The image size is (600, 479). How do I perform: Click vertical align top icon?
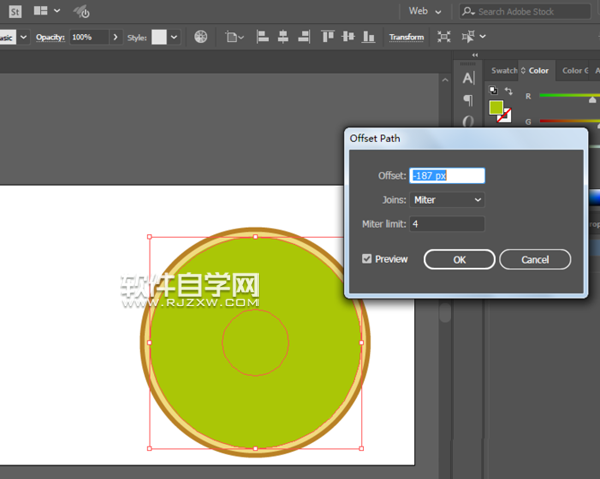pos(328,37)
